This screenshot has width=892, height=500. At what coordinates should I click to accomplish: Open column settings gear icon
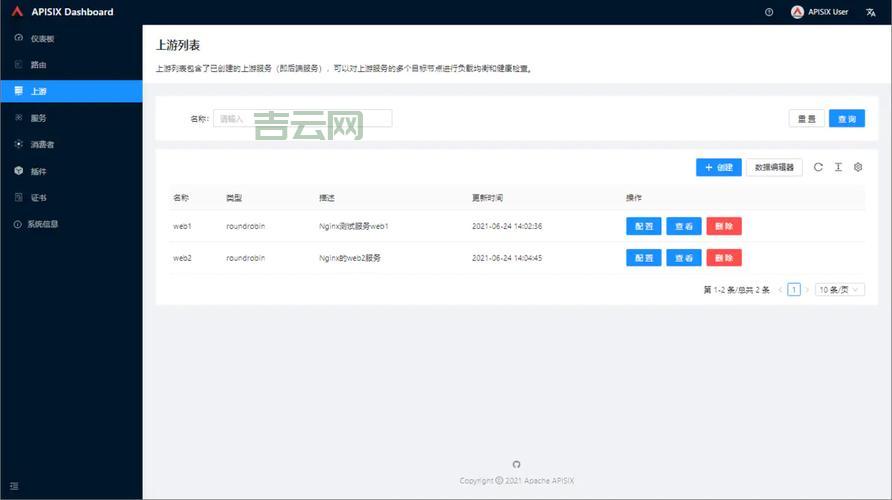(x=858, y=167)
